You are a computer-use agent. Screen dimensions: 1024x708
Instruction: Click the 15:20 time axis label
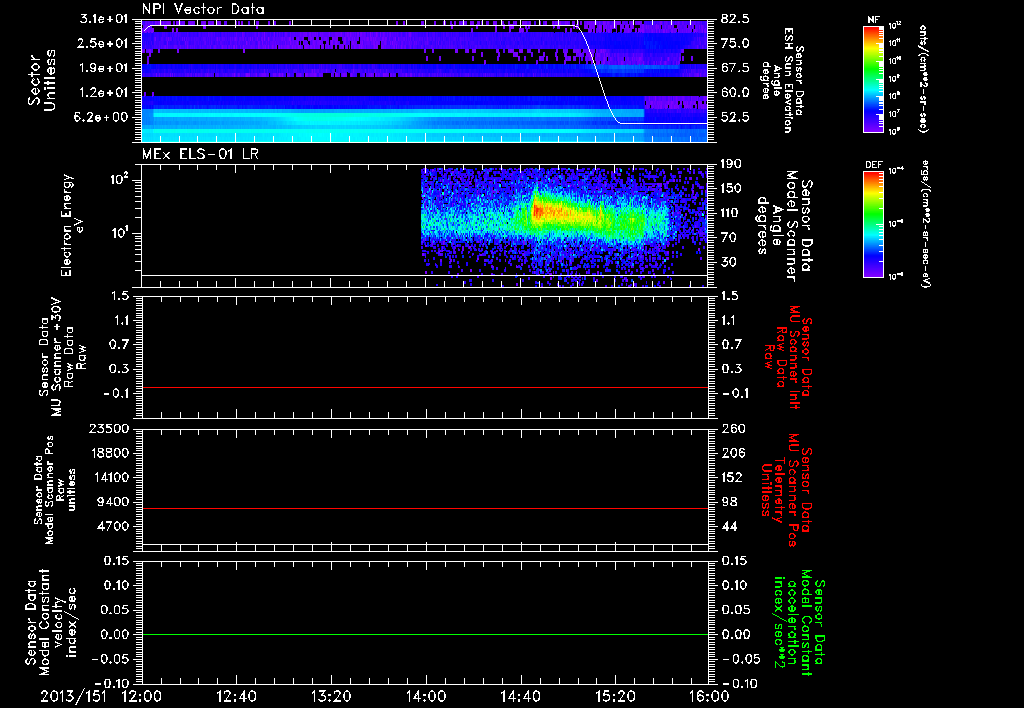click(x=615, y=696)
